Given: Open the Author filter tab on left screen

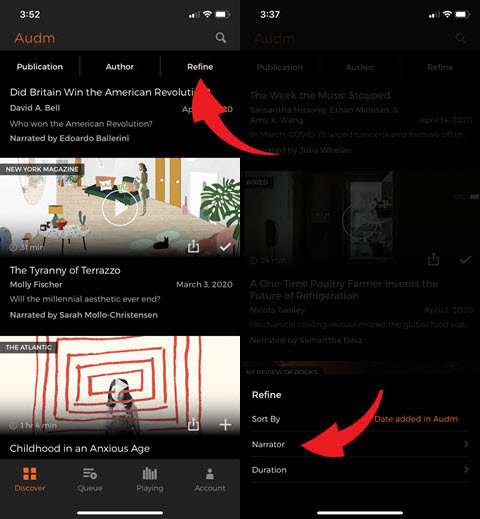Looking at the screenshot, I should [x=120, y=67].
